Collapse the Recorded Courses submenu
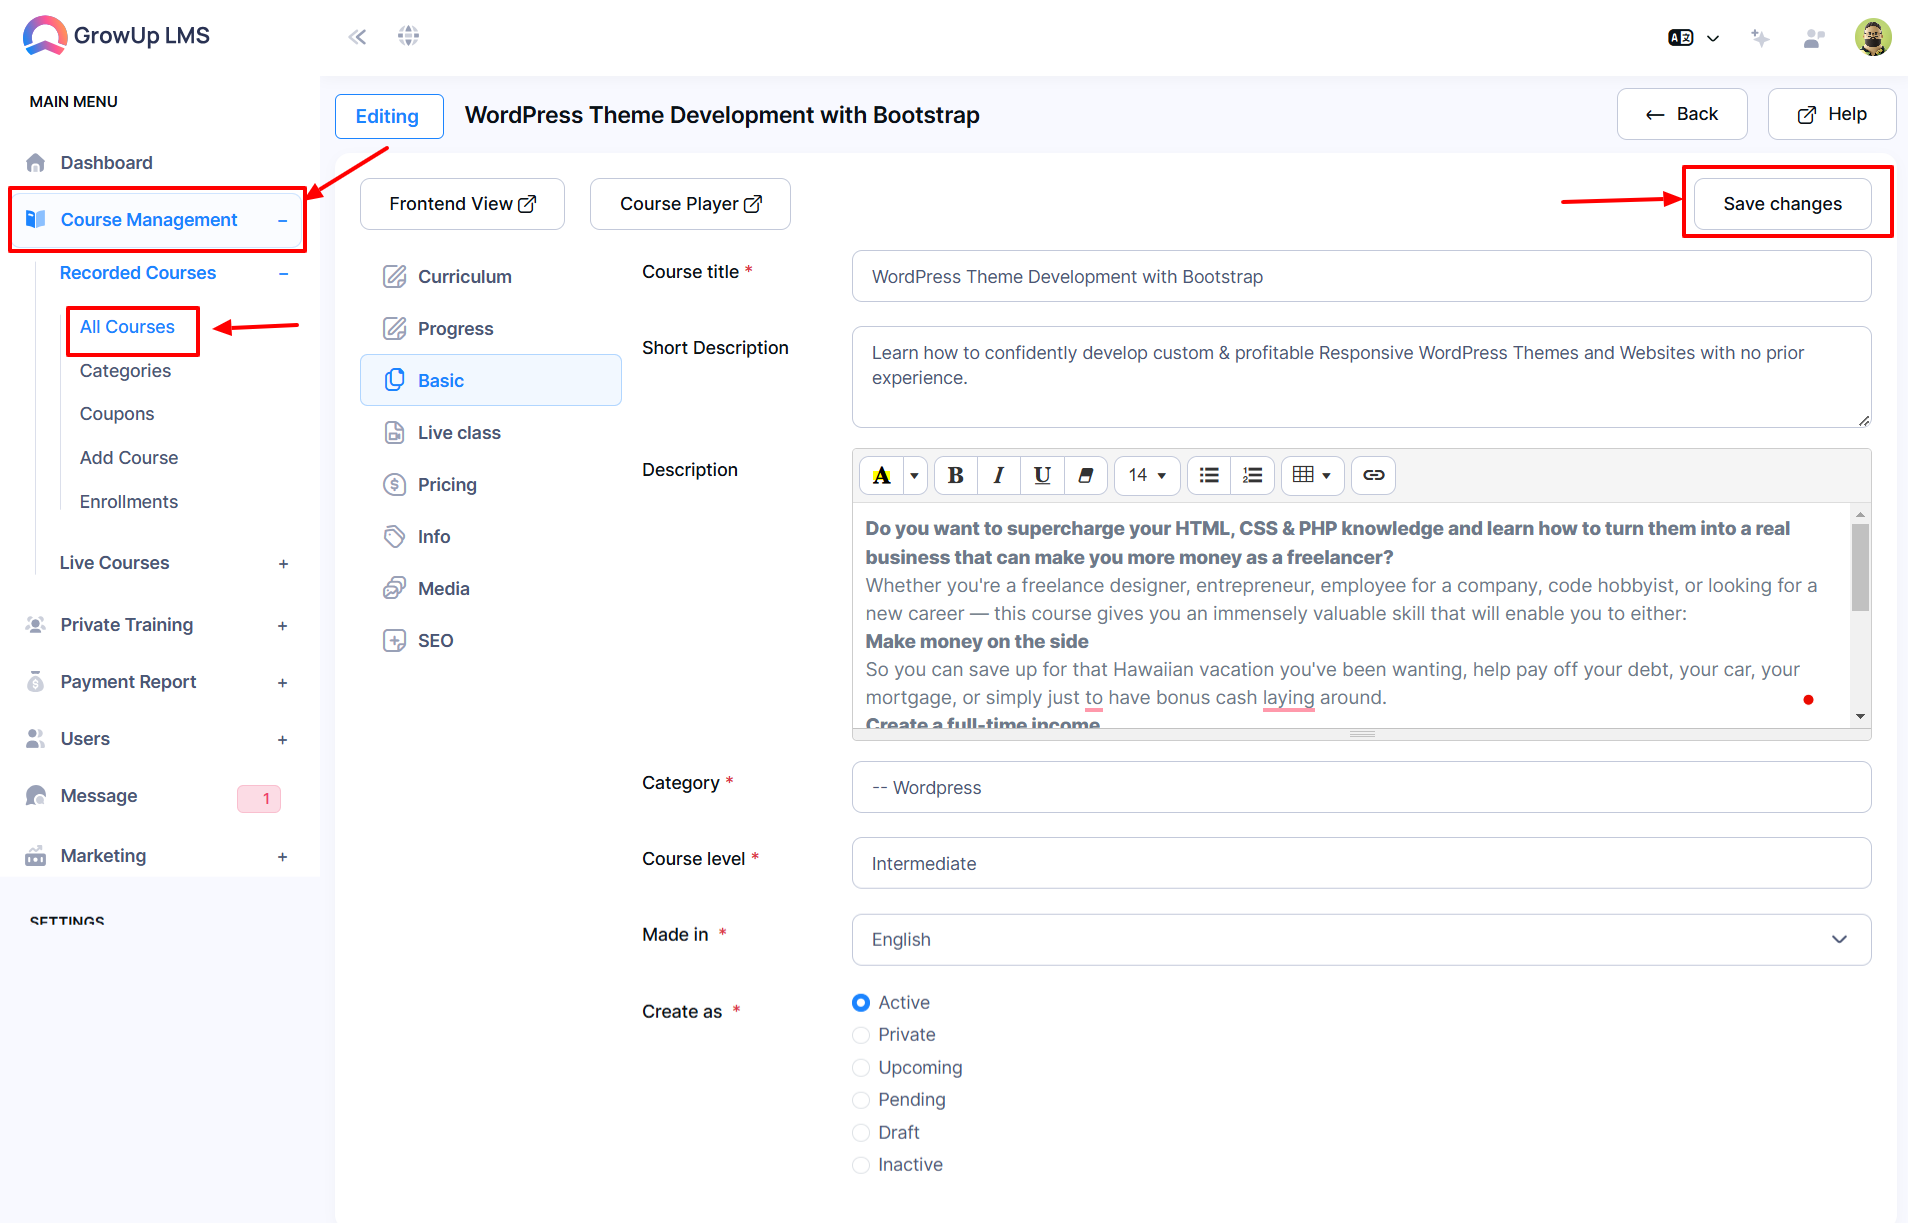Viewport: 1908px width, 1223px height. 284,274
